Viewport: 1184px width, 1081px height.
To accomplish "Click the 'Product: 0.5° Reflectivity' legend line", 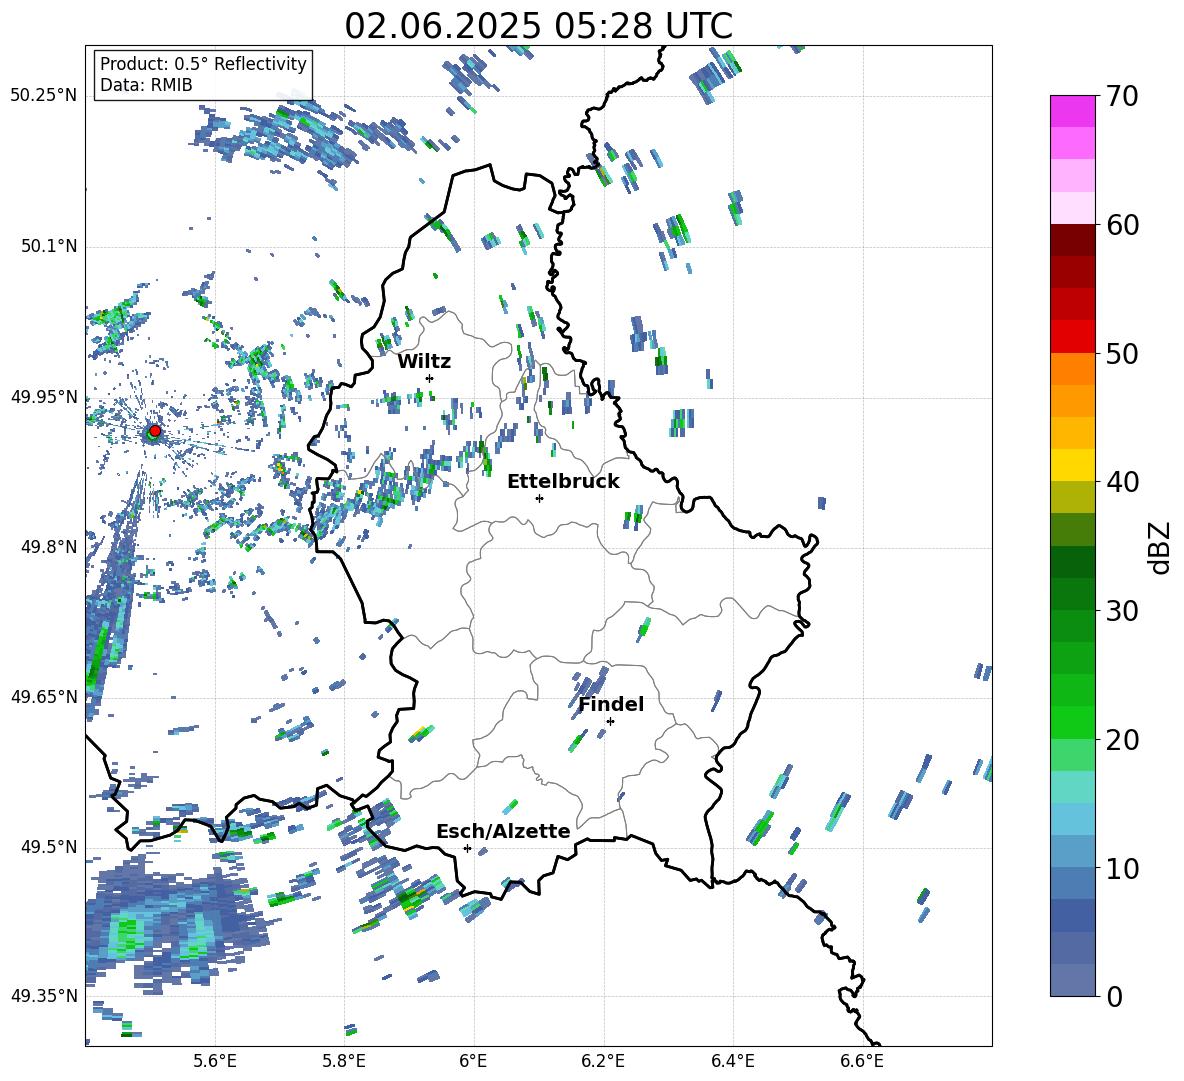I will pyautogui.click(x=203, y=63).
